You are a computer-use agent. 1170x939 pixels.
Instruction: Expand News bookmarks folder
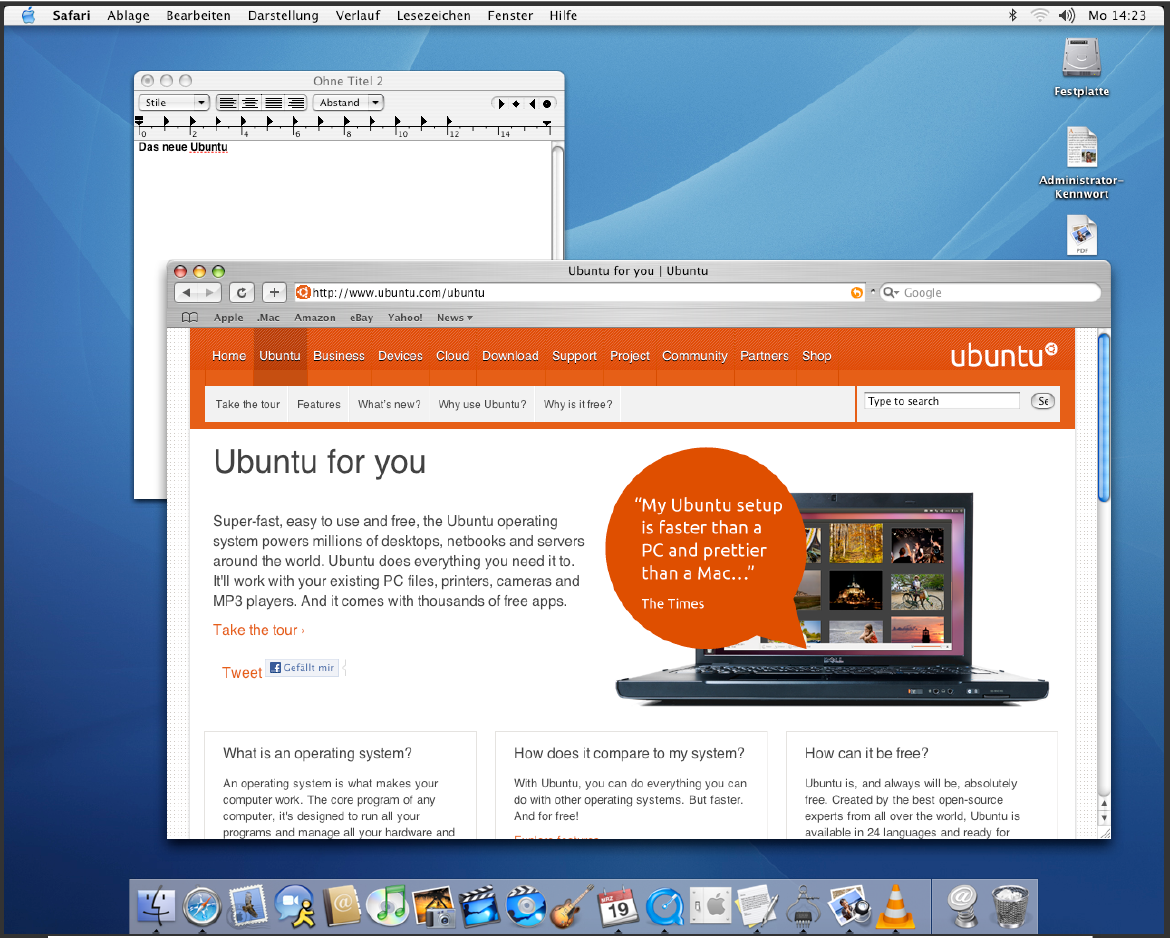coord(455,317)
